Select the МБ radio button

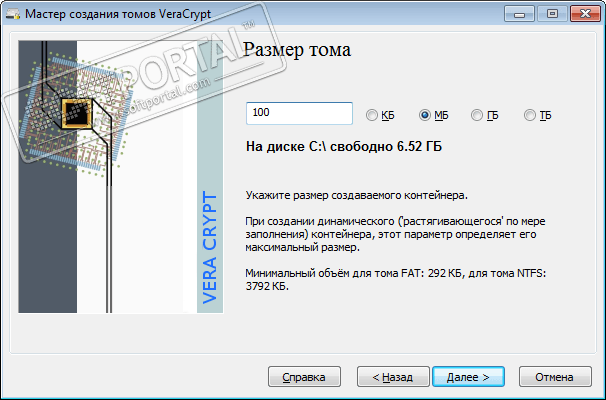434,115
